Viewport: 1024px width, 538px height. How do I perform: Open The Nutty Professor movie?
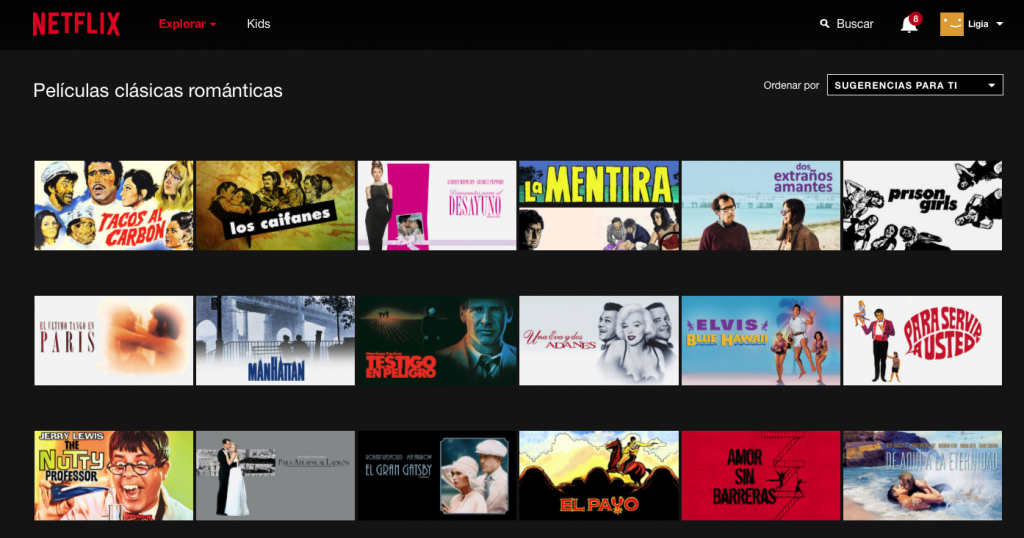tap(114, 475)
